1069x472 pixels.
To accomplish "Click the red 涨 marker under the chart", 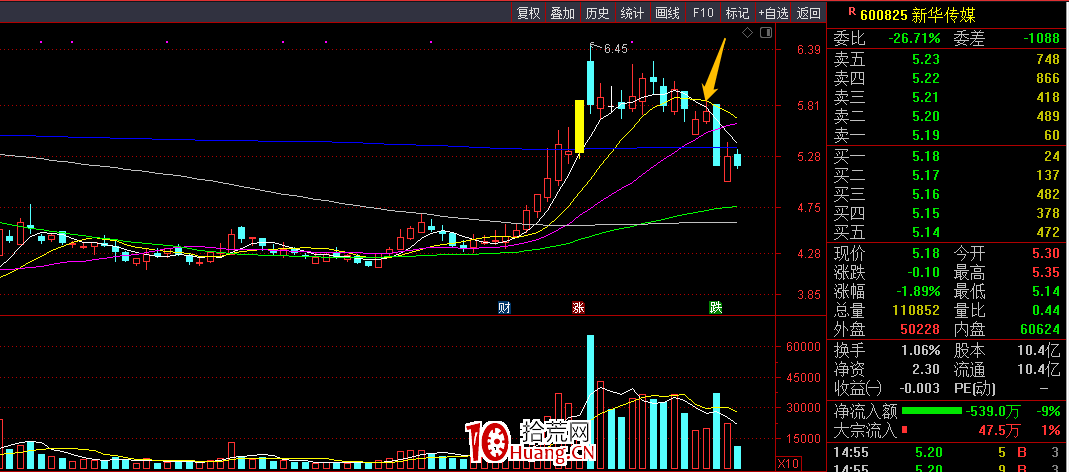I will (x=579, y=308).
